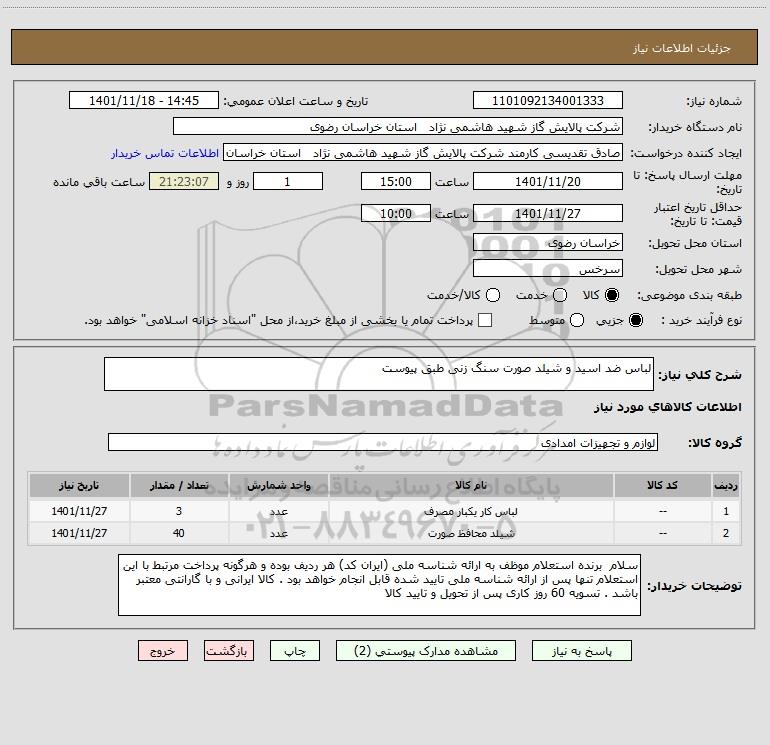770x745 pixels.
Task: Click the کد کالا column header
Action: [x=662, y=486]
